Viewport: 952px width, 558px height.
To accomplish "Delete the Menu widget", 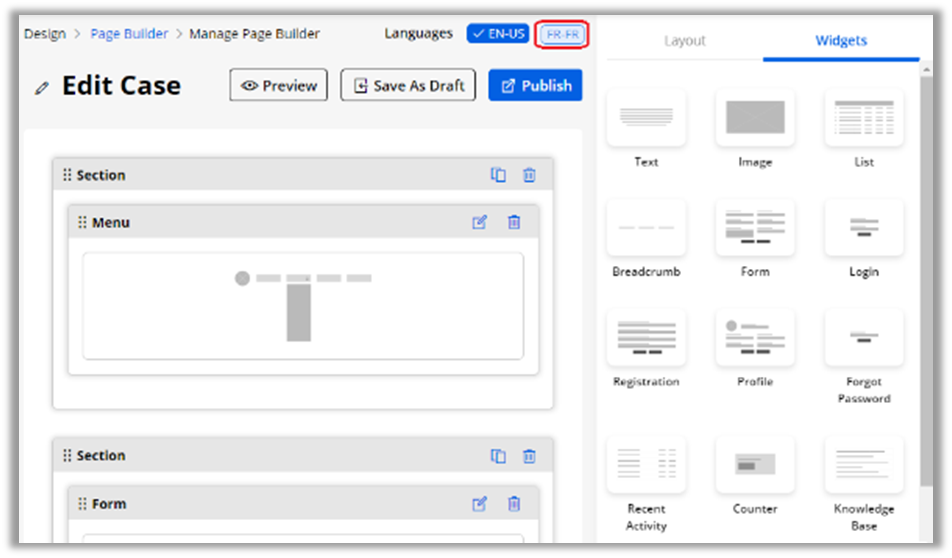I will (x=514, y=222).
